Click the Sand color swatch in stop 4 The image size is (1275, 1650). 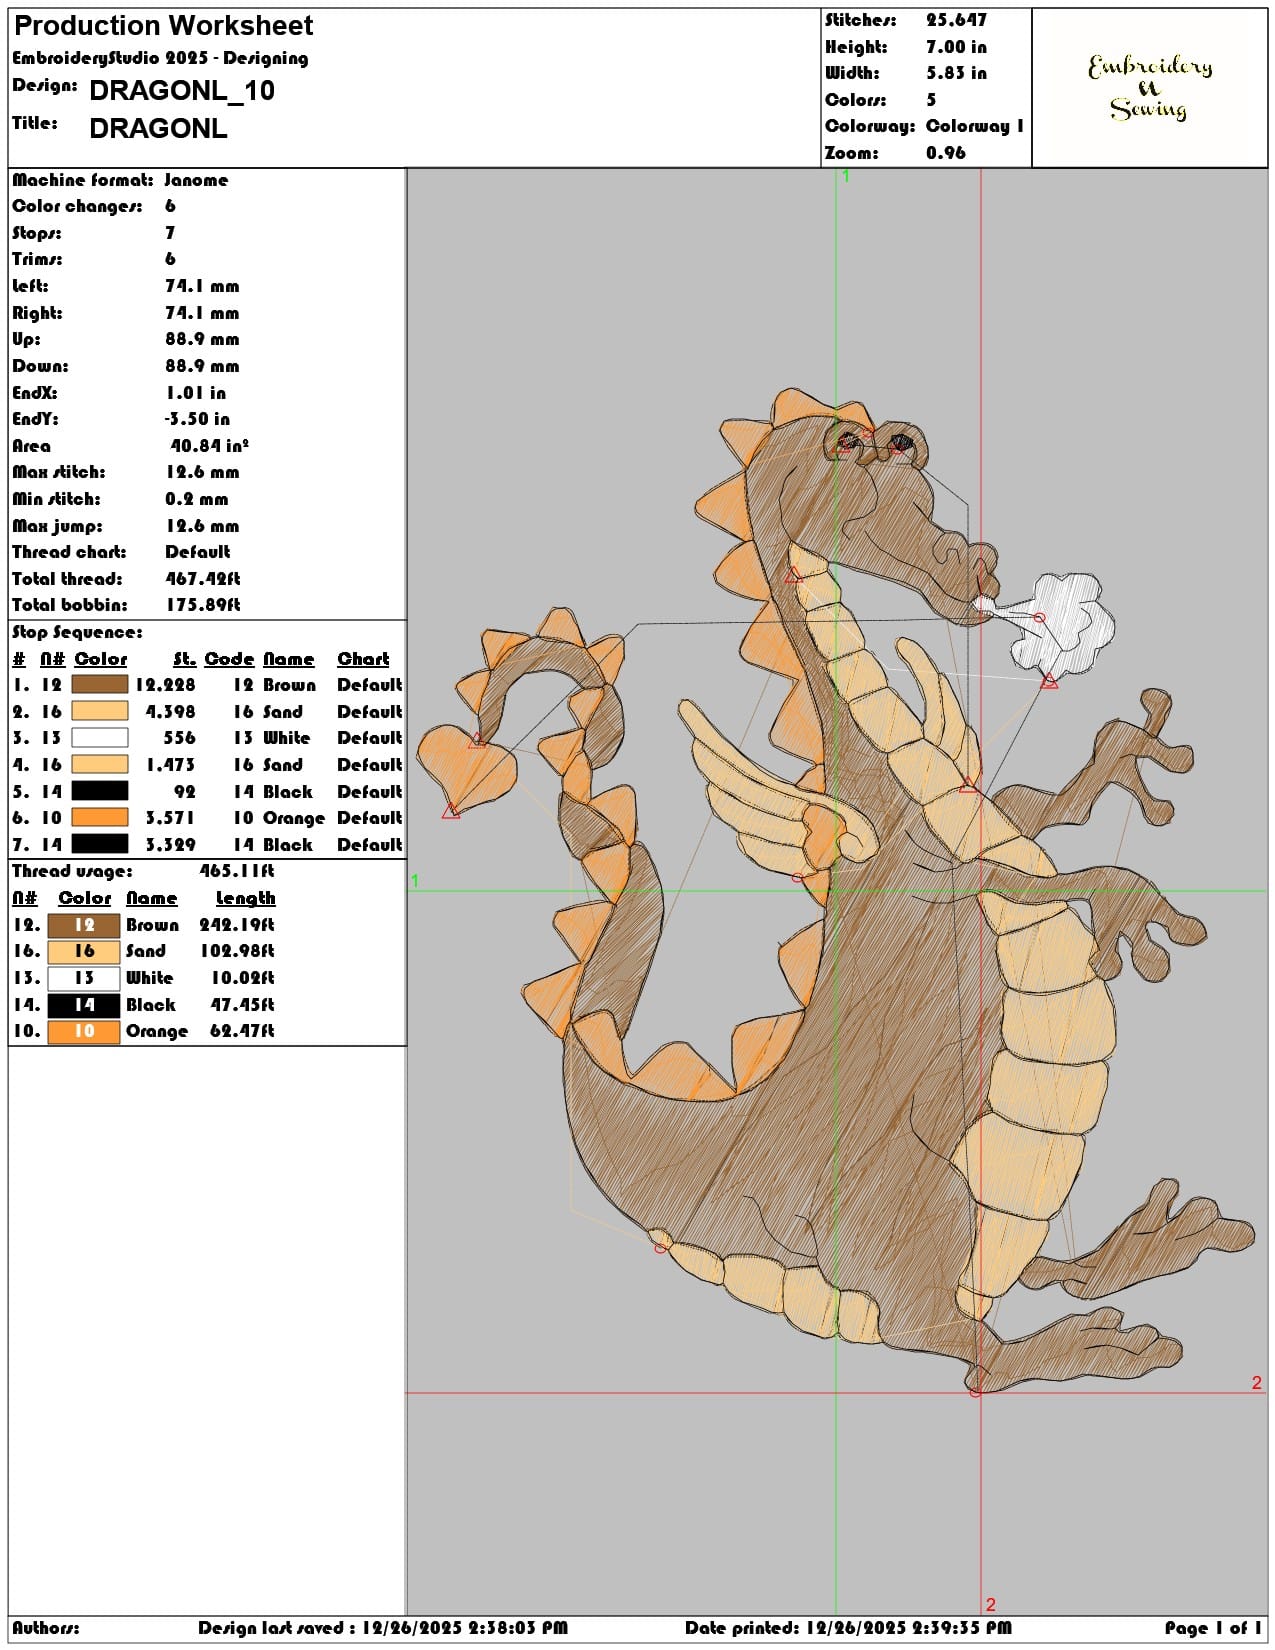pos(100,765)
